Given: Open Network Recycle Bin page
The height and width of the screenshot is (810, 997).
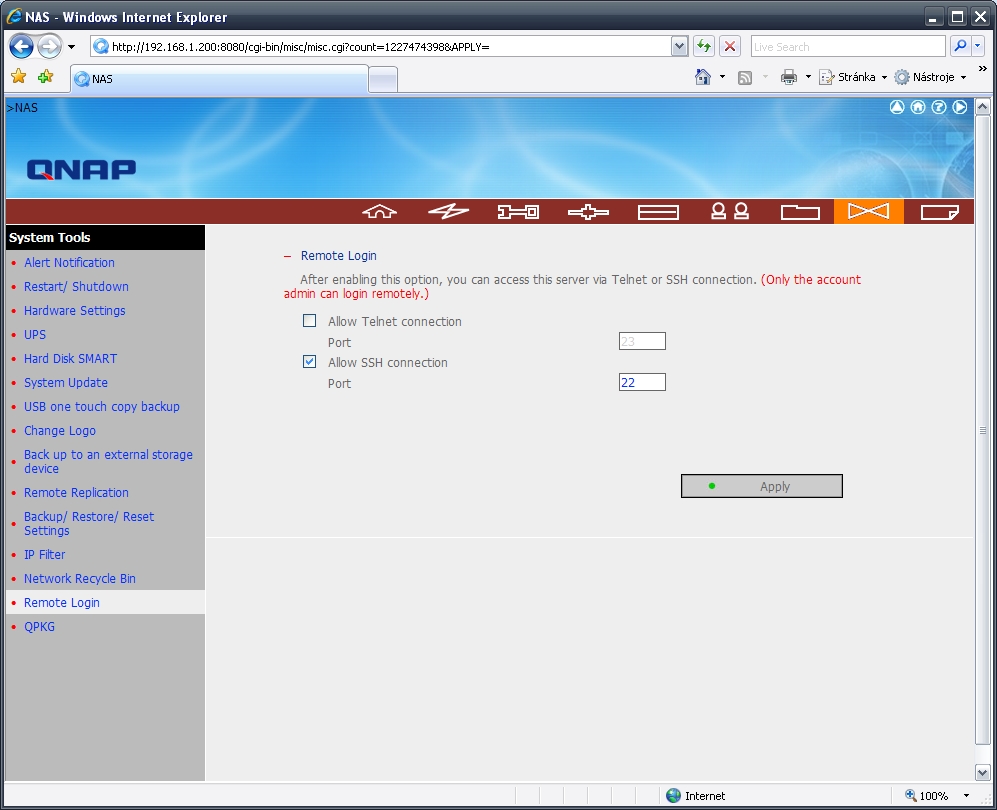Looking at the screenshot, I should (x=79, y=579).
